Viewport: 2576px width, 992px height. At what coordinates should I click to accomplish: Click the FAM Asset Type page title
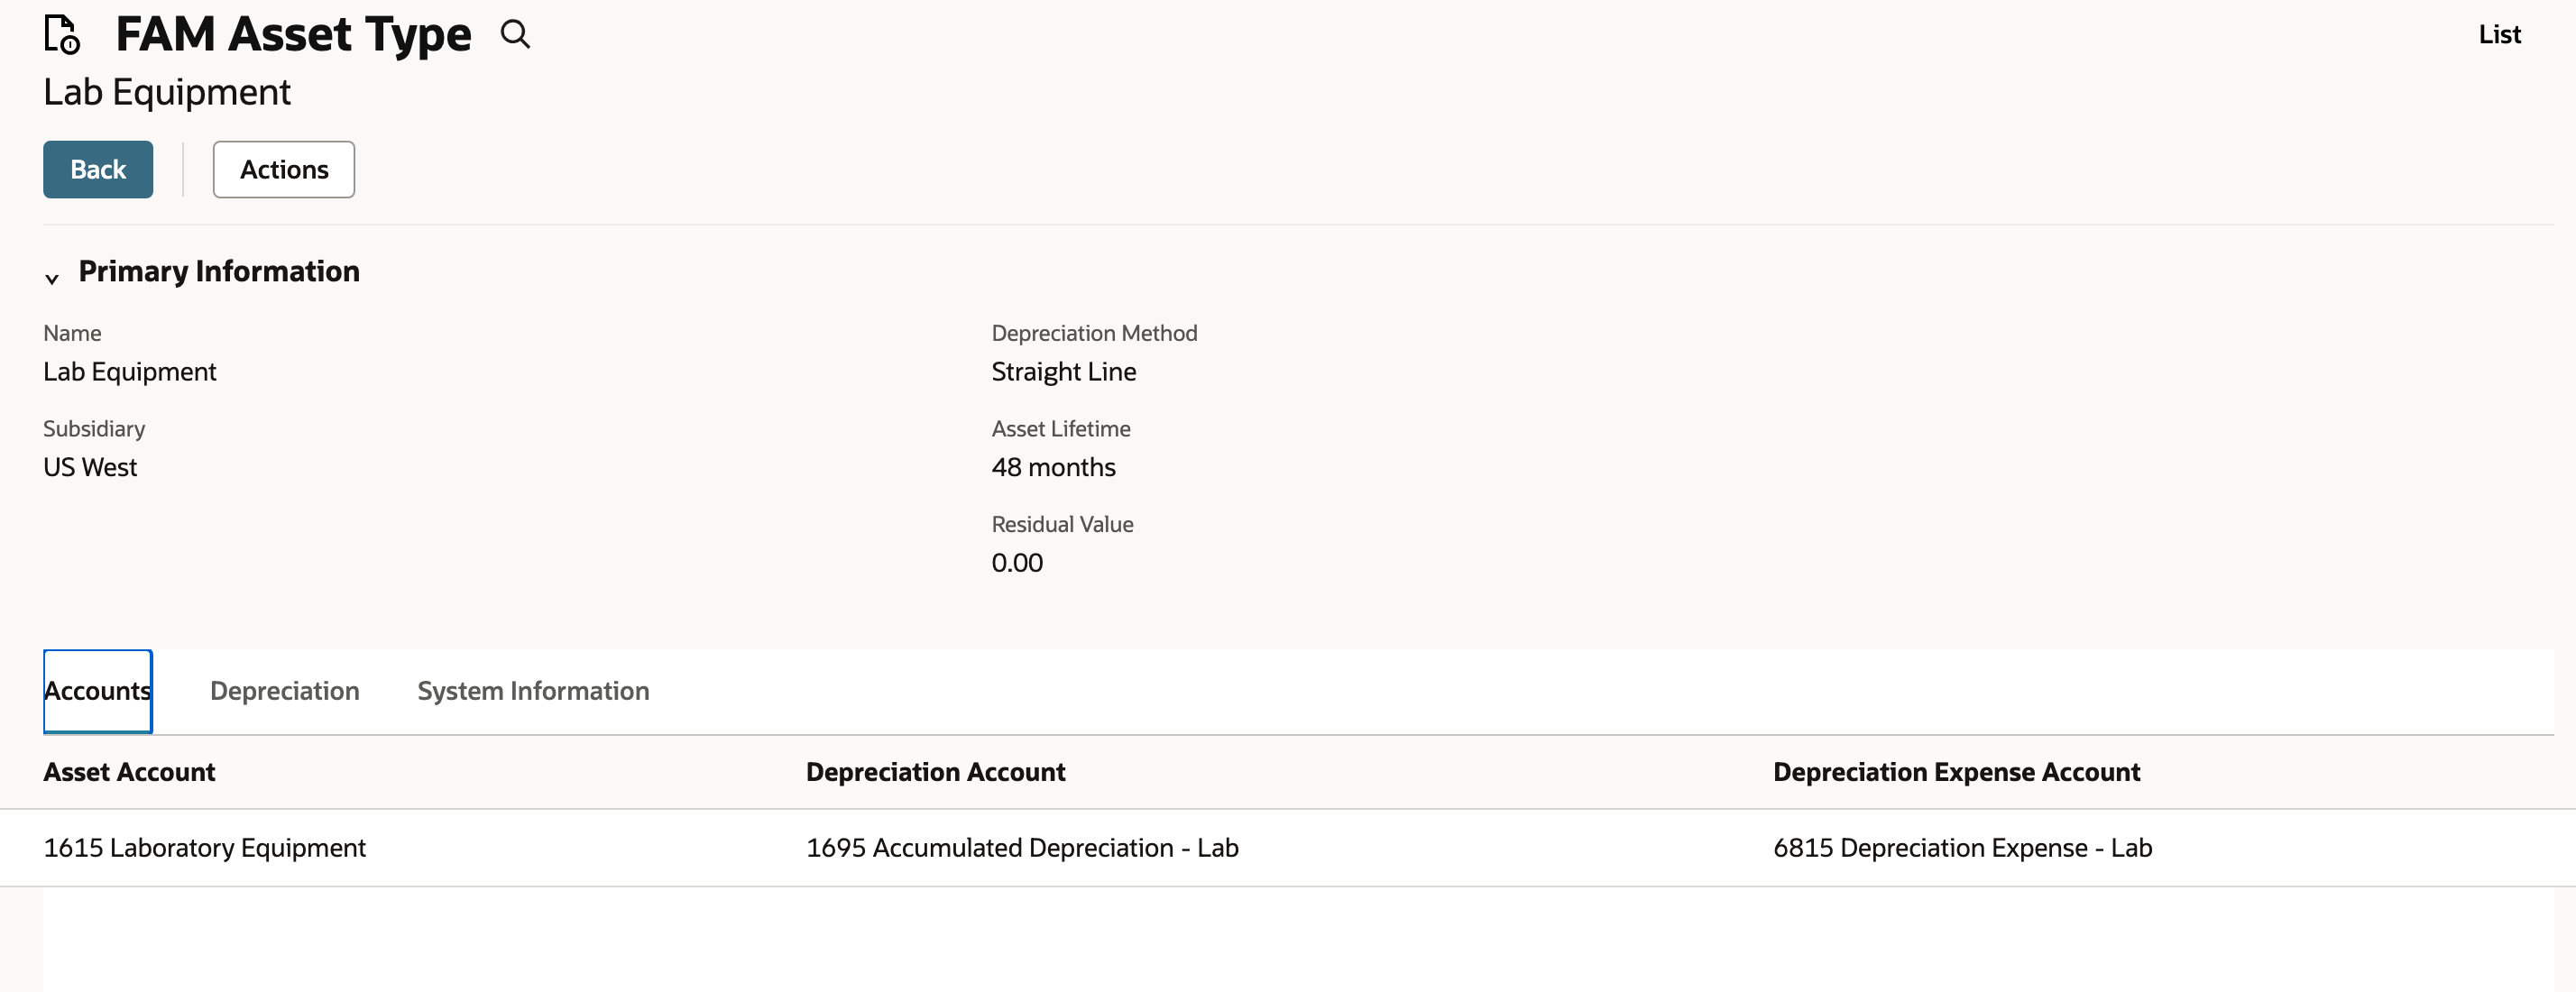tap(293, 34)
